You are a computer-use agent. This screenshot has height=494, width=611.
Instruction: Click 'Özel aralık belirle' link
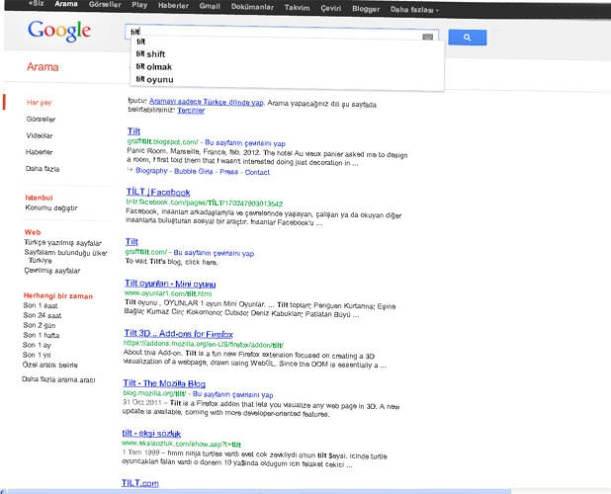50,365
